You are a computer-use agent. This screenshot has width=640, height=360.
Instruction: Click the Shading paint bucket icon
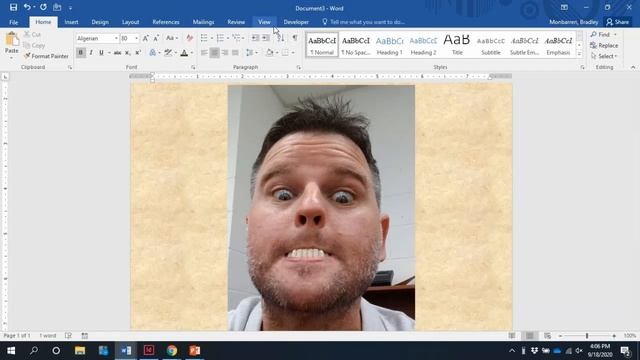tap(269, 53)
